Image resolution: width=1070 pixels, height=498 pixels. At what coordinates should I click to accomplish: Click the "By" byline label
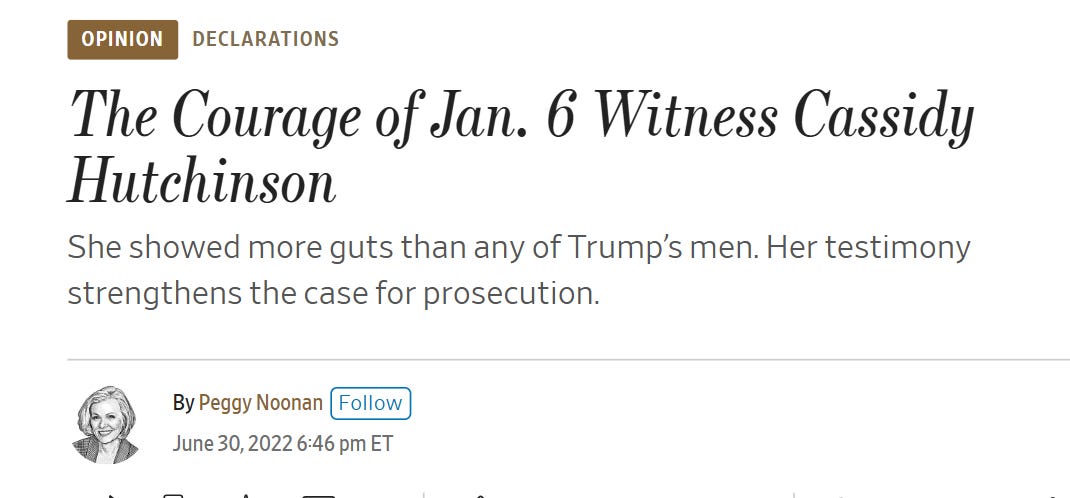pyautogui.click(x=183, y=403)
